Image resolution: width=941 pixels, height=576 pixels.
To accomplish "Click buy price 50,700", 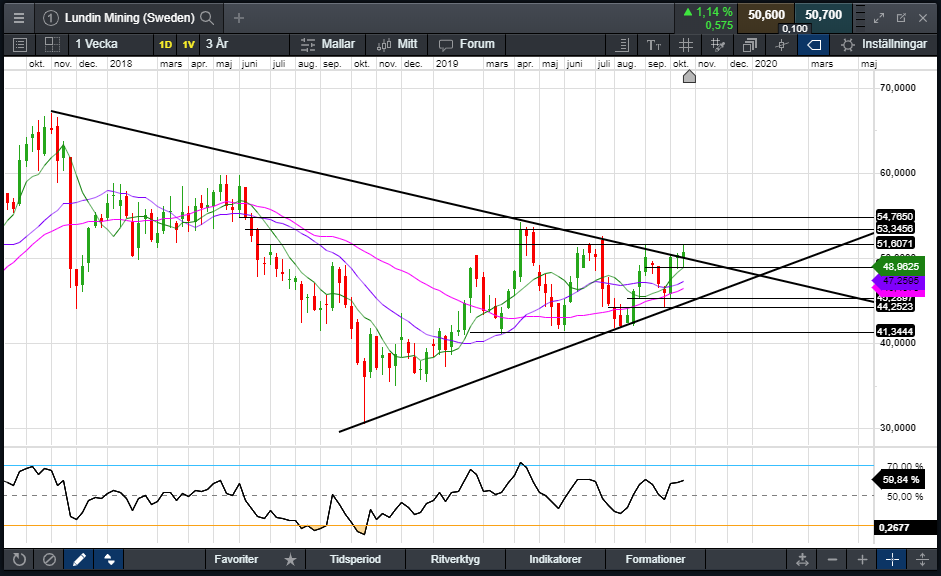I will point(823,15).
